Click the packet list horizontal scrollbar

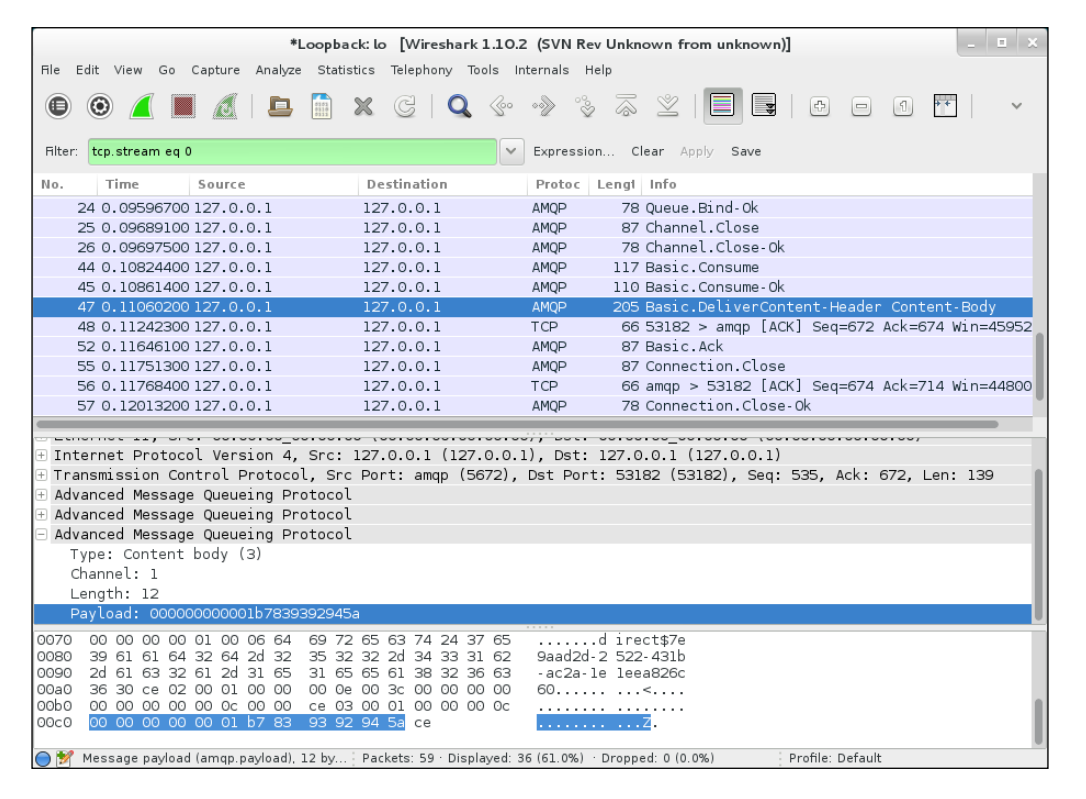(517, 424)
